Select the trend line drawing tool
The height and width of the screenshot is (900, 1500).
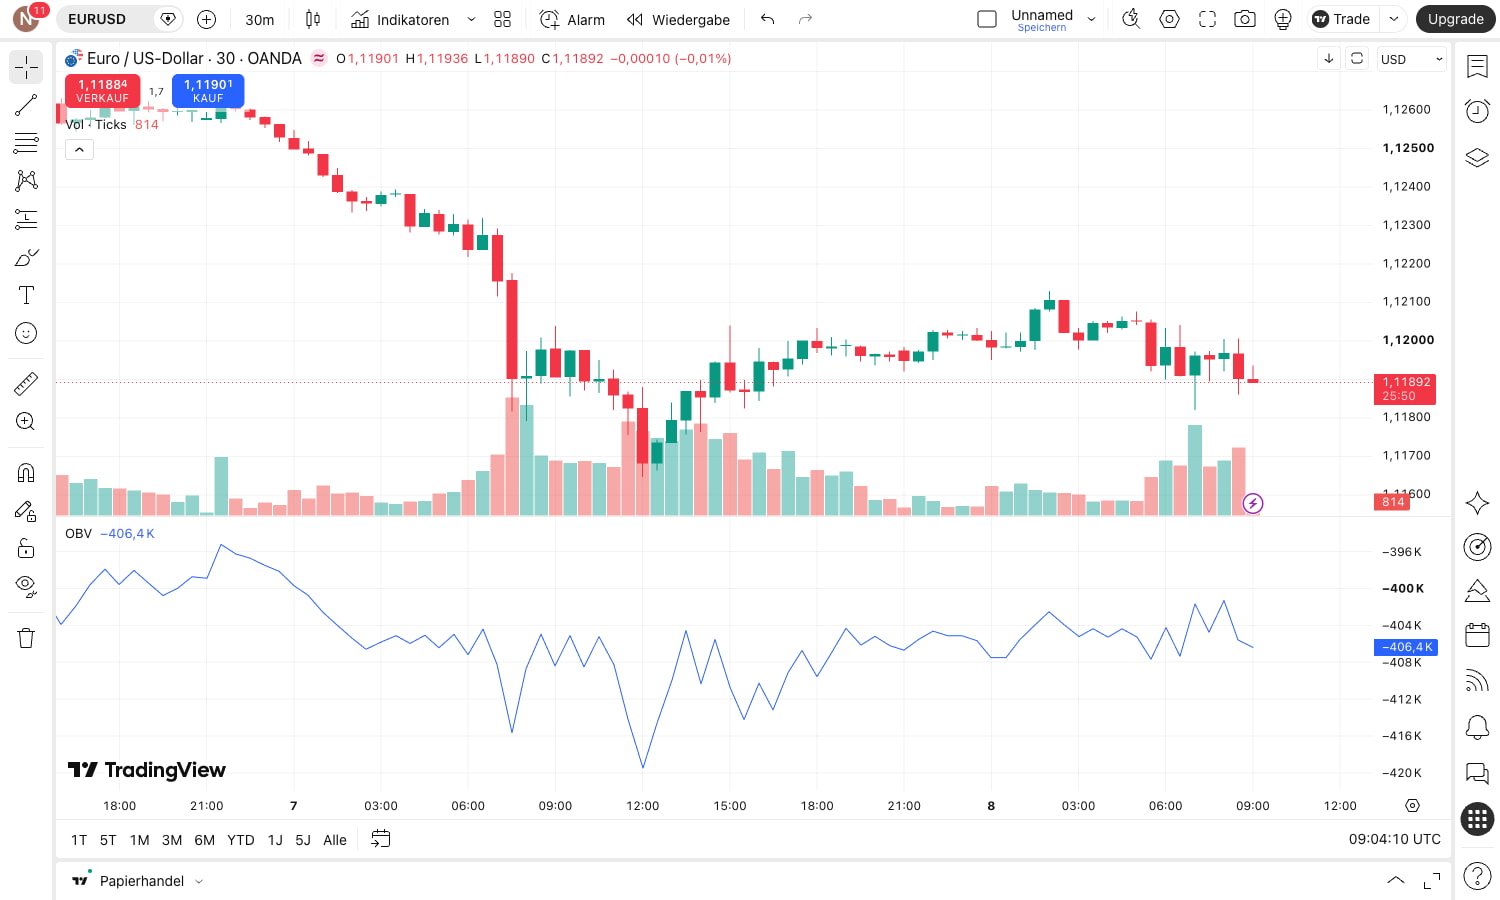(26, 105)
